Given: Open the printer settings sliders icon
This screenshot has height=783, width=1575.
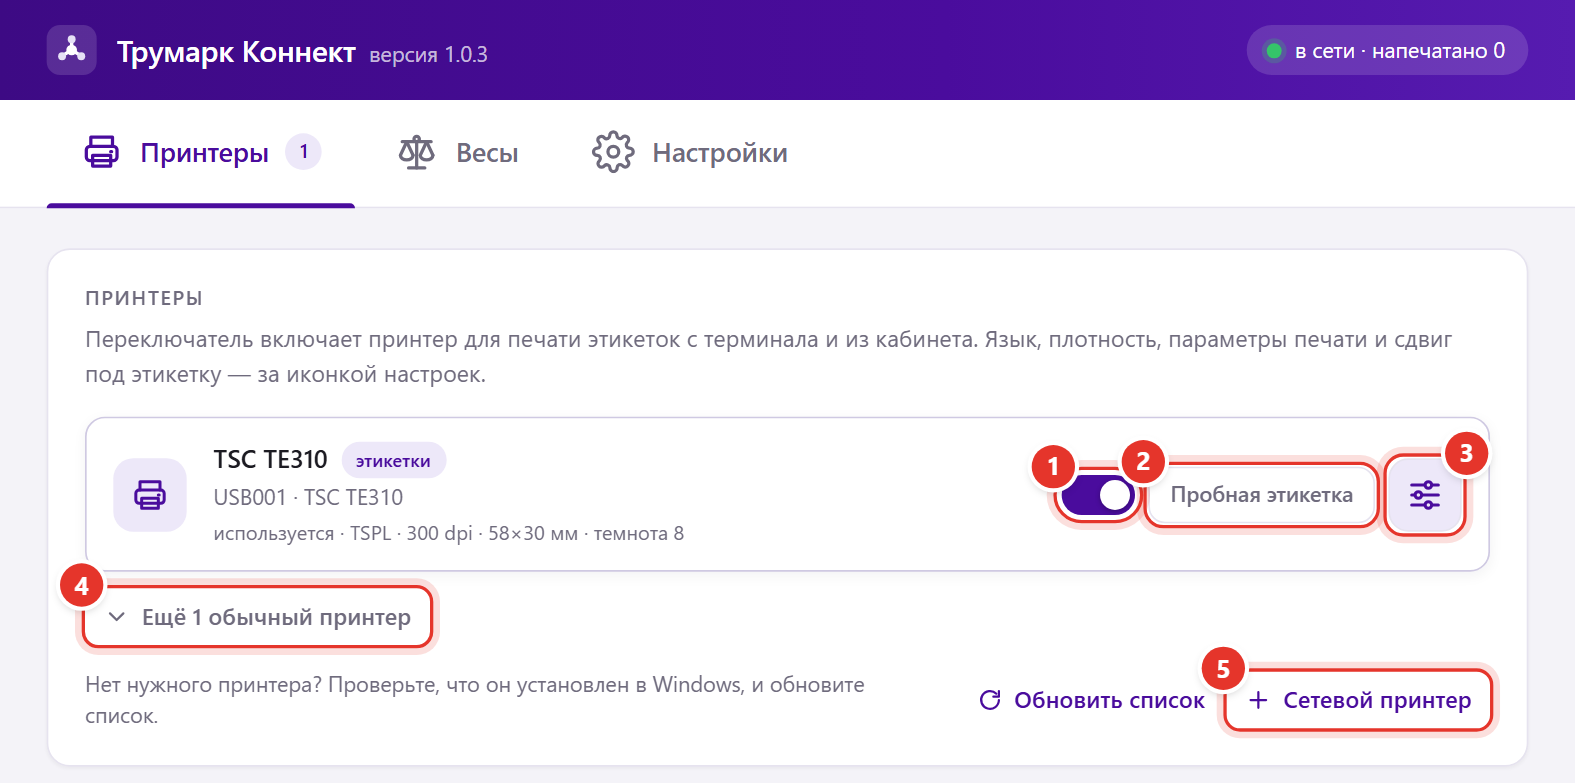Looking at the screenshot, I should [x=1425, y=495].
